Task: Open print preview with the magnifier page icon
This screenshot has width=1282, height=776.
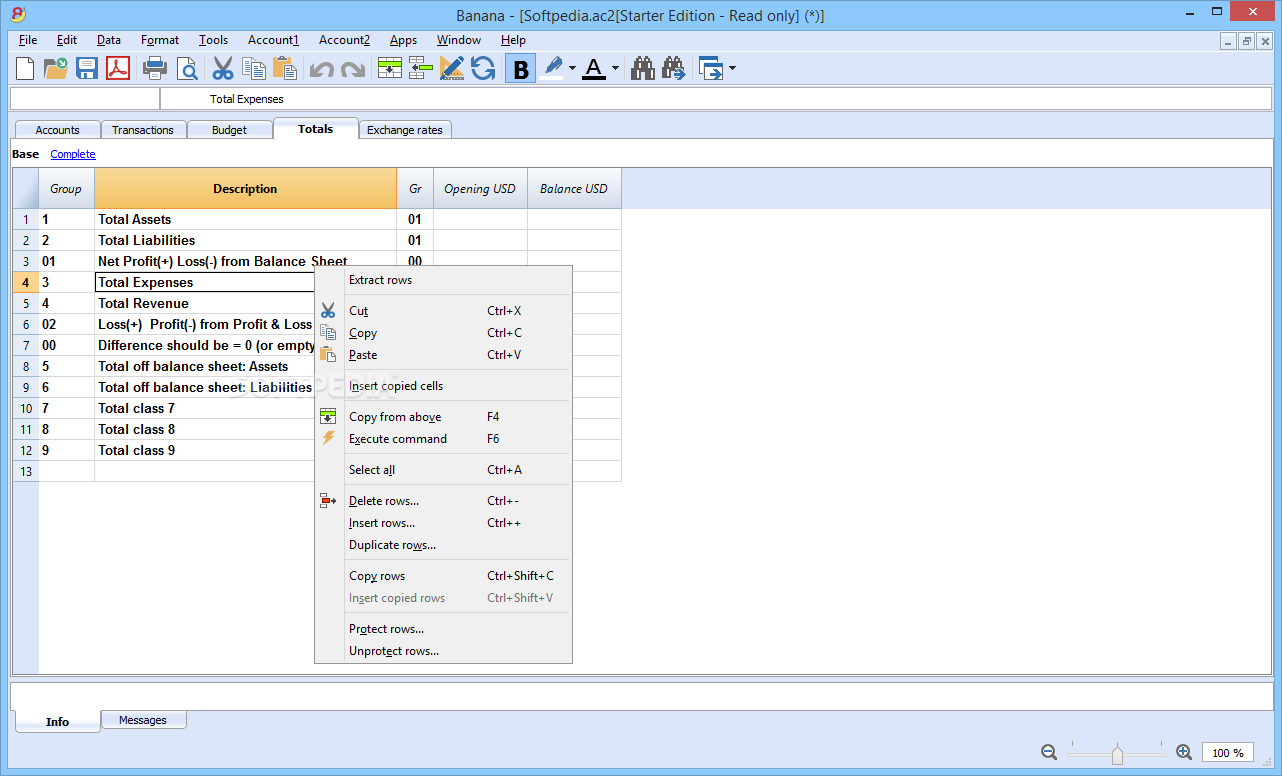Action: (187, 68)
